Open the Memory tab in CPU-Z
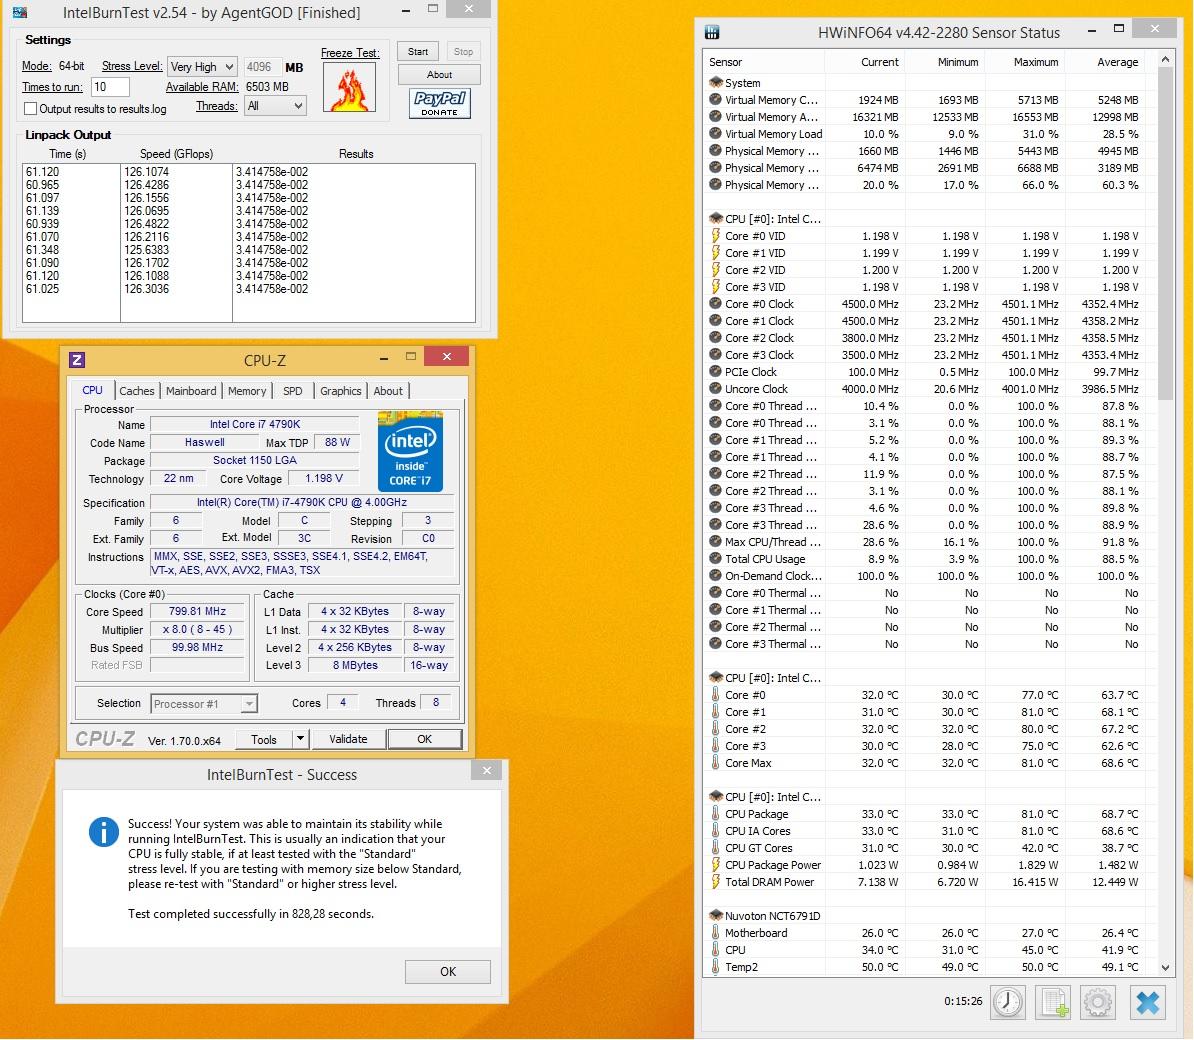 247,391
